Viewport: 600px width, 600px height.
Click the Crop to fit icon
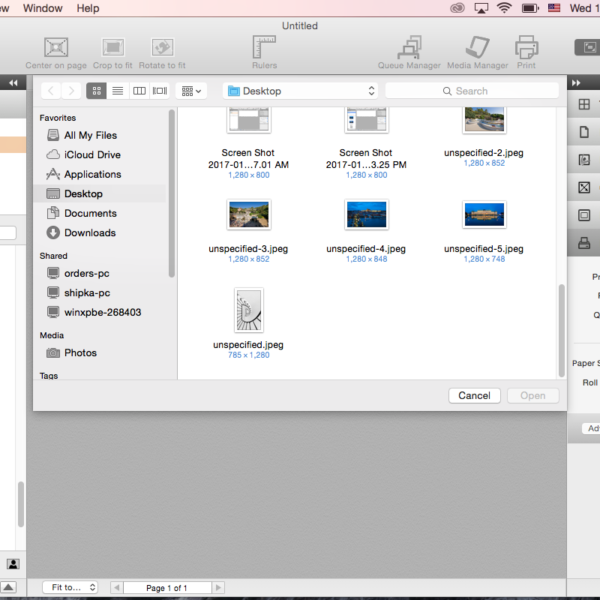pyautogui.click(x=113, y=48)
